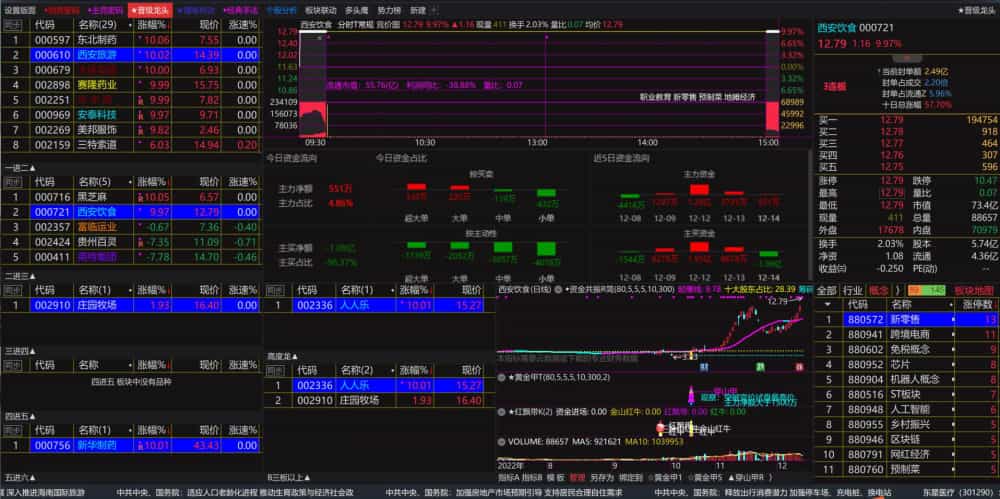Open 新建 tab

418,10
